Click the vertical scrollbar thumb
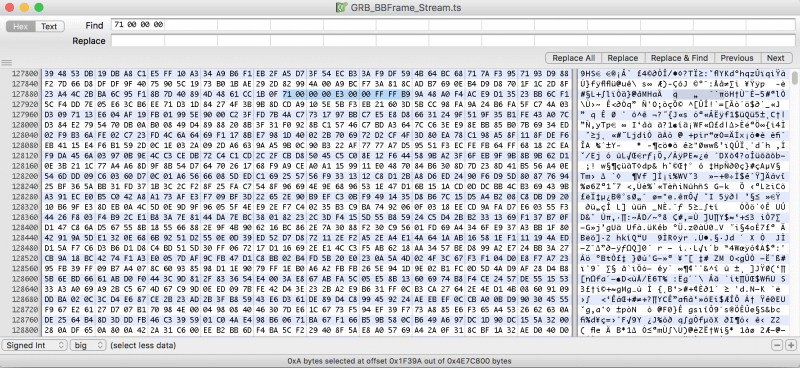The height and width of the screenshot is (368, 800). [x=795, y=78]
